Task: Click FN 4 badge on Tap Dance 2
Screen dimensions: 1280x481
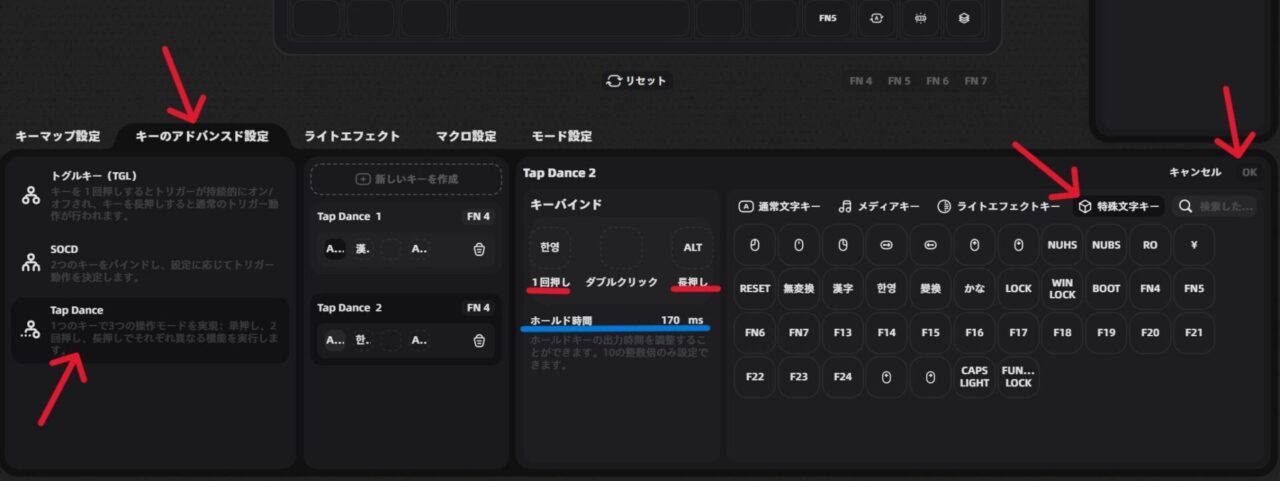Action: click(x=478, y=307)
